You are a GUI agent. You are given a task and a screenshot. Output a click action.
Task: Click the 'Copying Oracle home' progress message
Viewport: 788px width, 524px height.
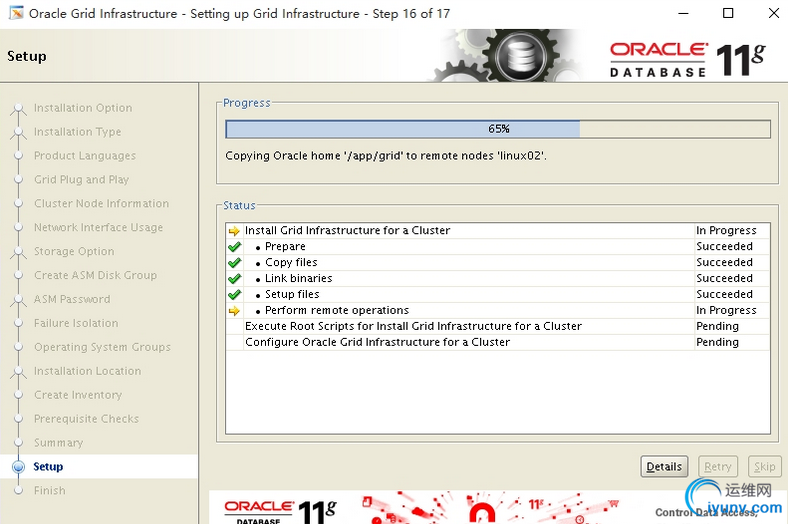pos(385,156)
